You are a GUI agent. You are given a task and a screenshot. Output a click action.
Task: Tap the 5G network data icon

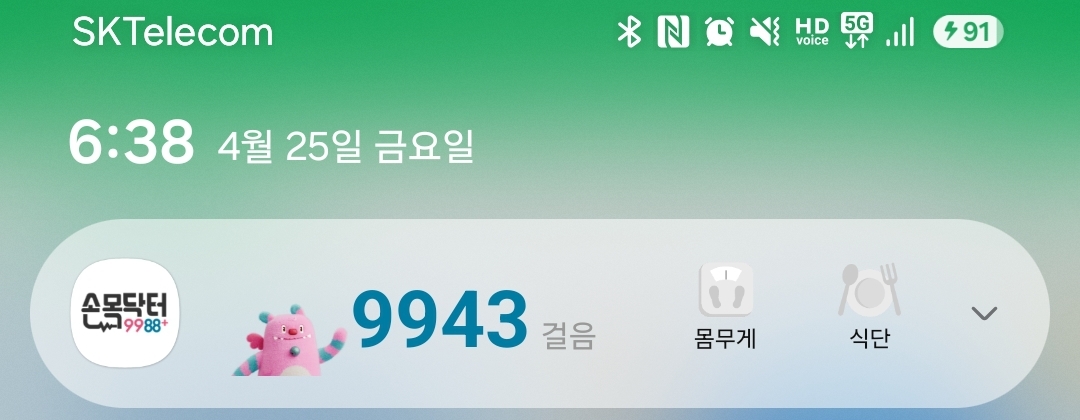click(857, 31)
